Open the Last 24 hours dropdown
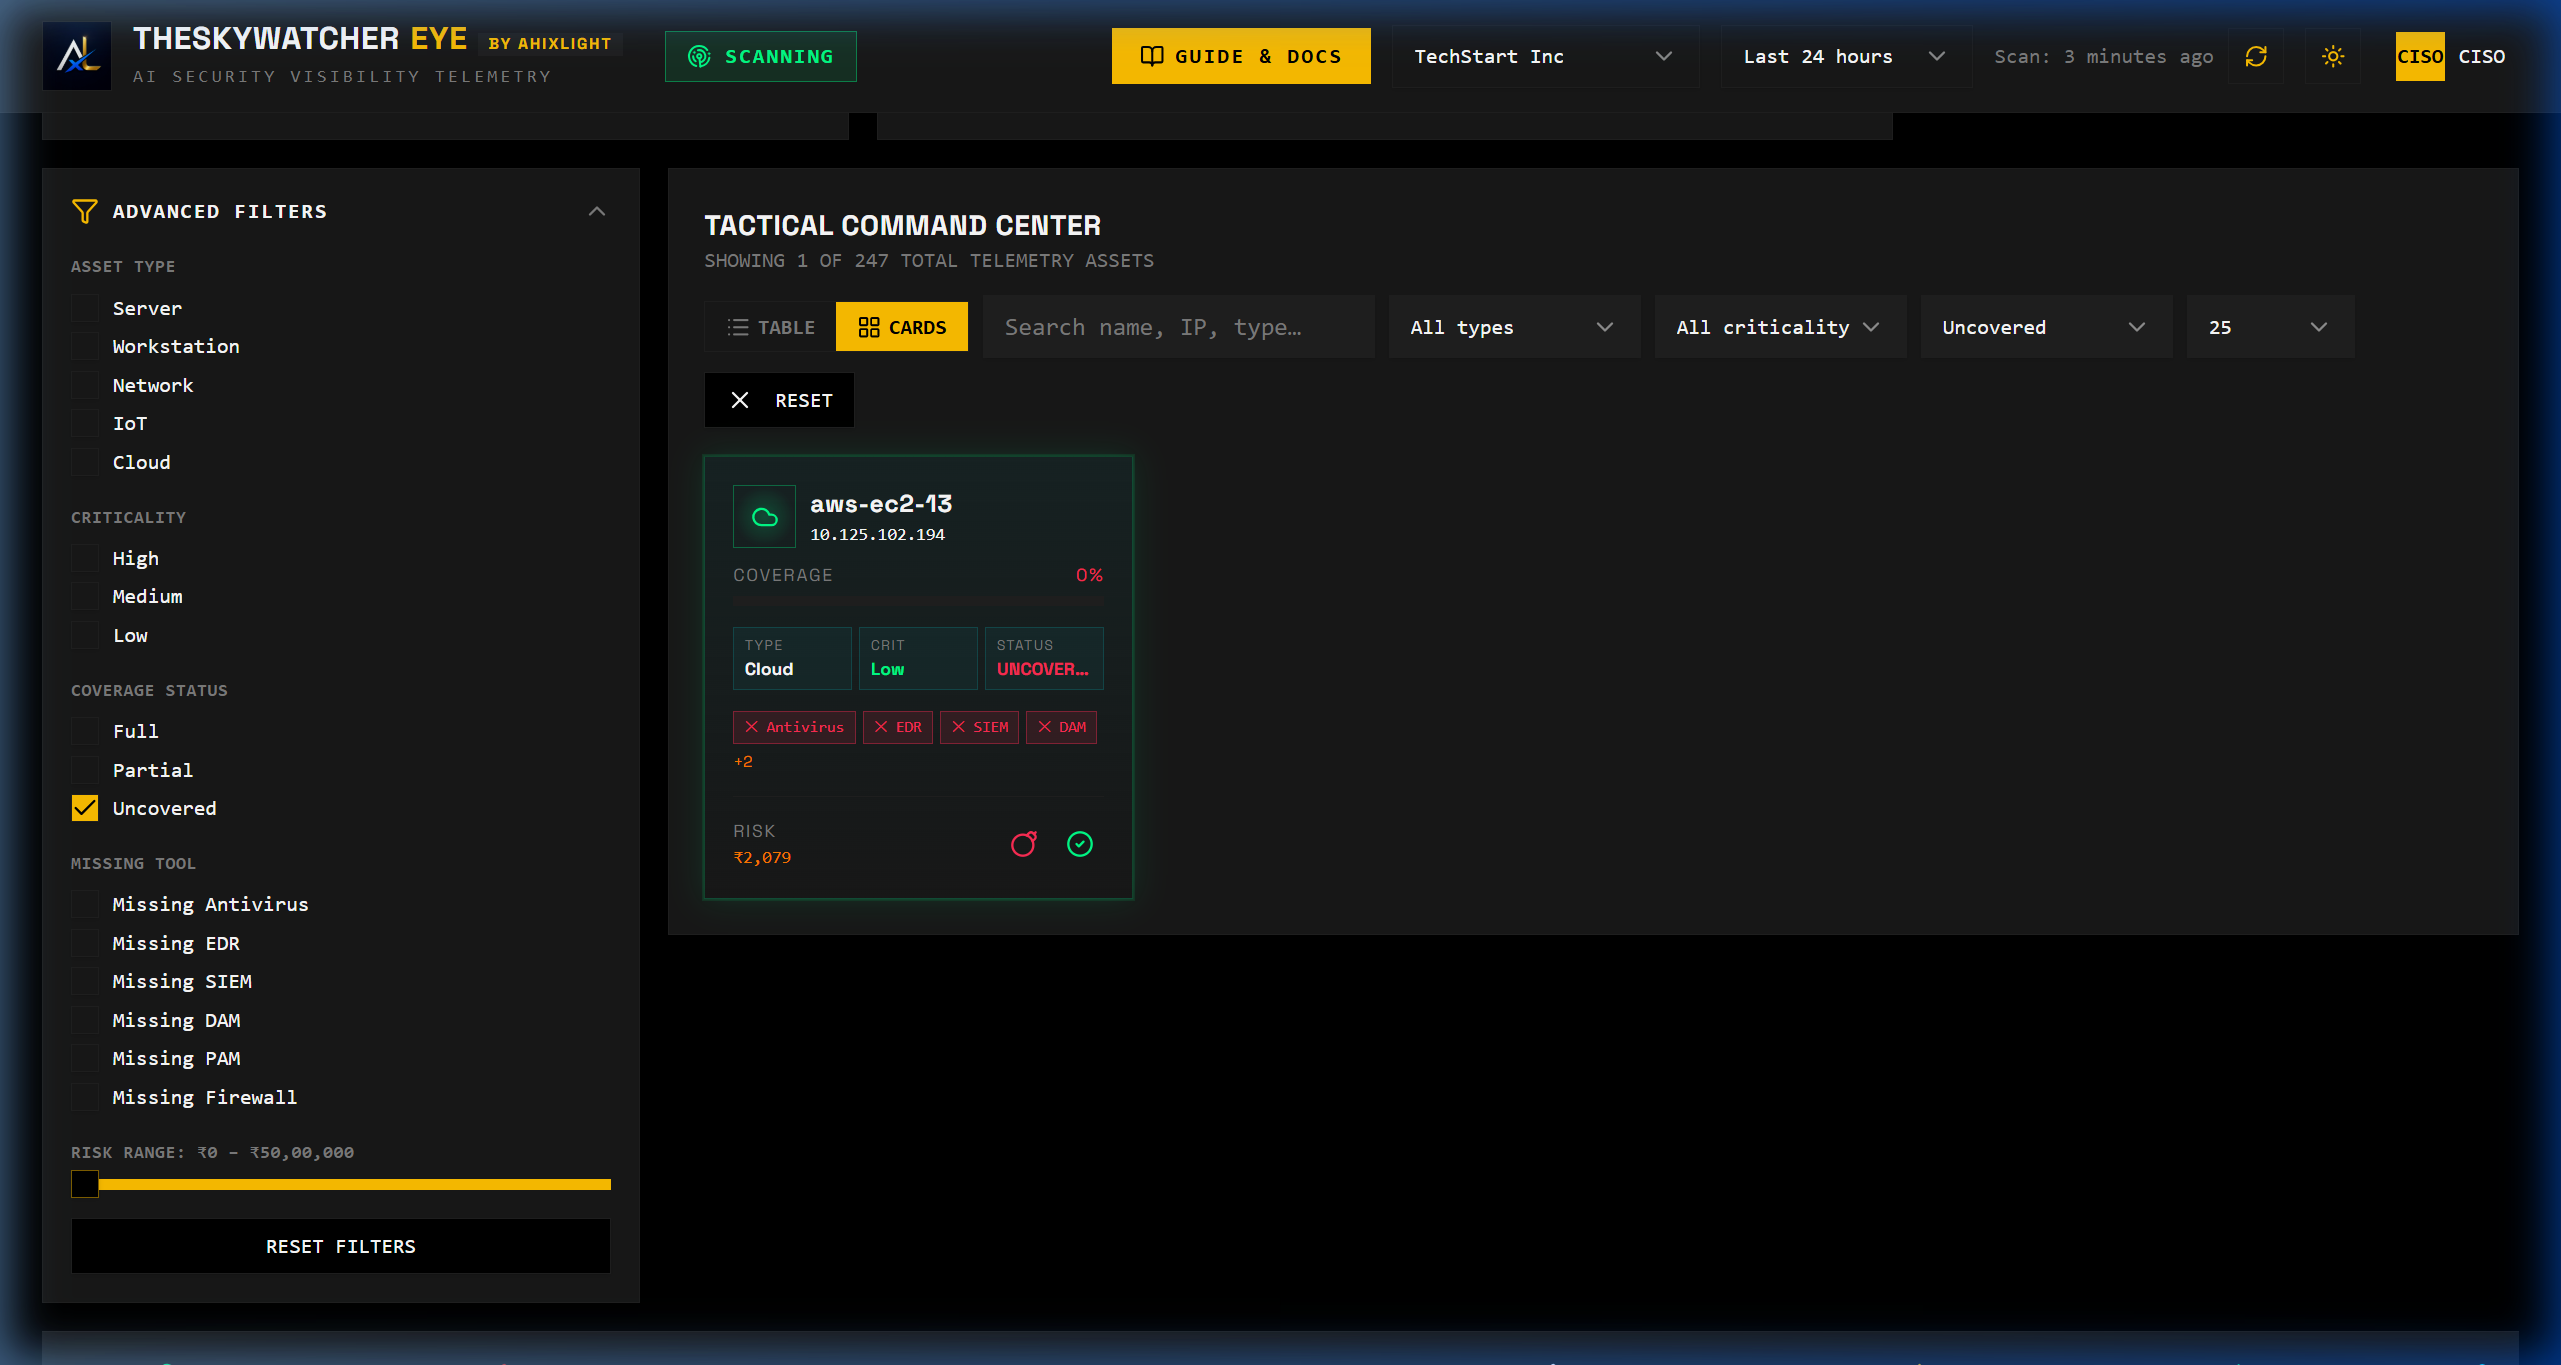The height and width of the screenshot is (1365, 2561). click(x=1845, y=56)
